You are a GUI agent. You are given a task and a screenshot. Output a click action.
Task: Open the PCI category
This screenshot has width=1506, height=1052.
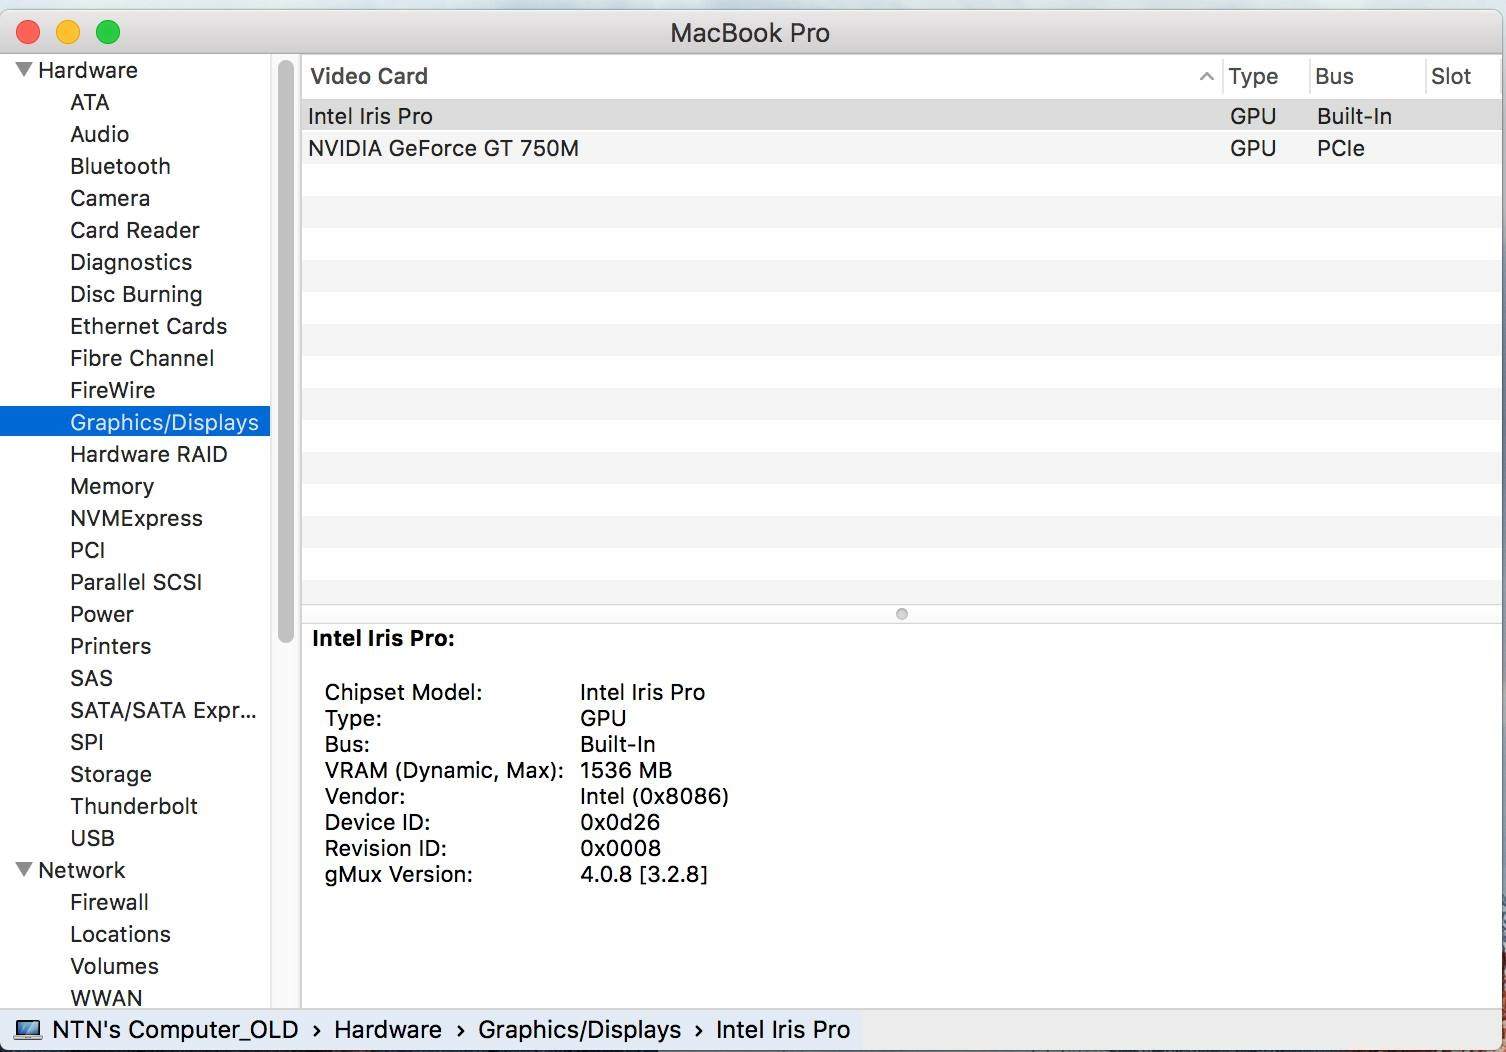point(87,550)
